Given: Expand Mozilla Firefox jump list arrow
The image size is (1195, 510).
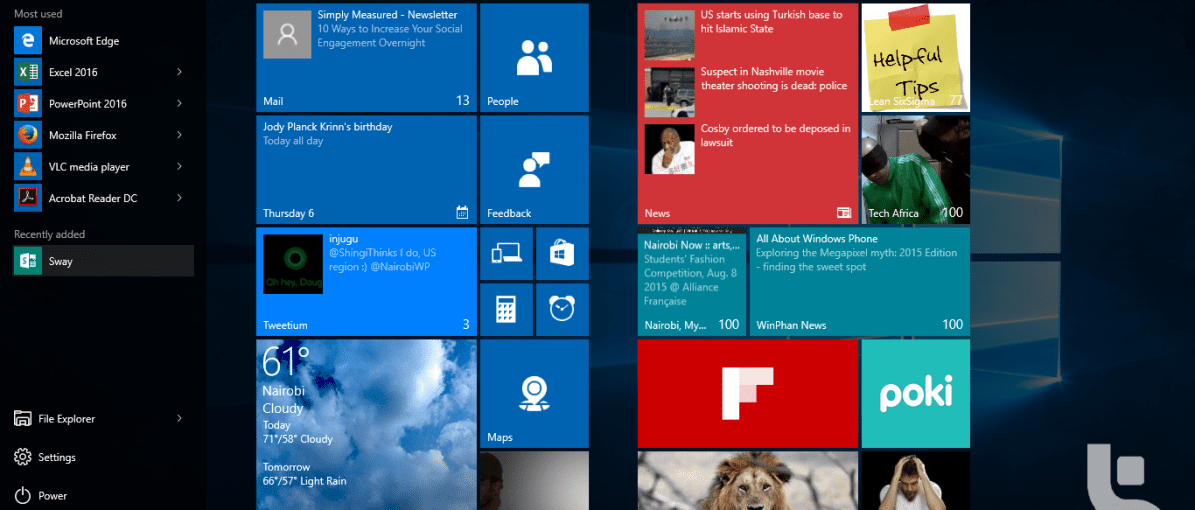Looking at the screenshot, I should (179, 135).
